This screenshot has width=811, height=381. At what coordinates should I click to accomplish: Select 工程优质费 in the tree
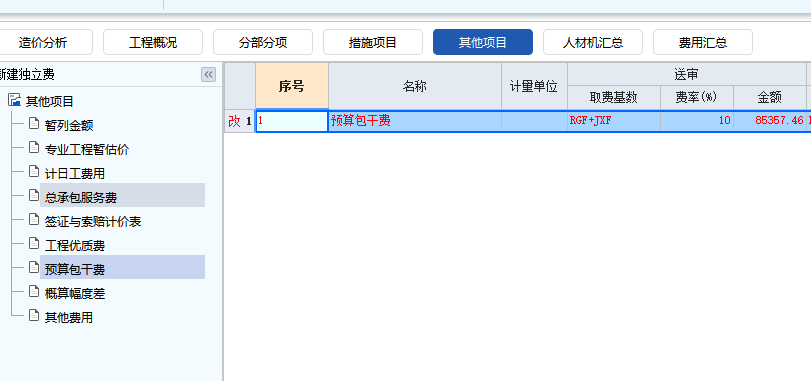coord(75,246)
